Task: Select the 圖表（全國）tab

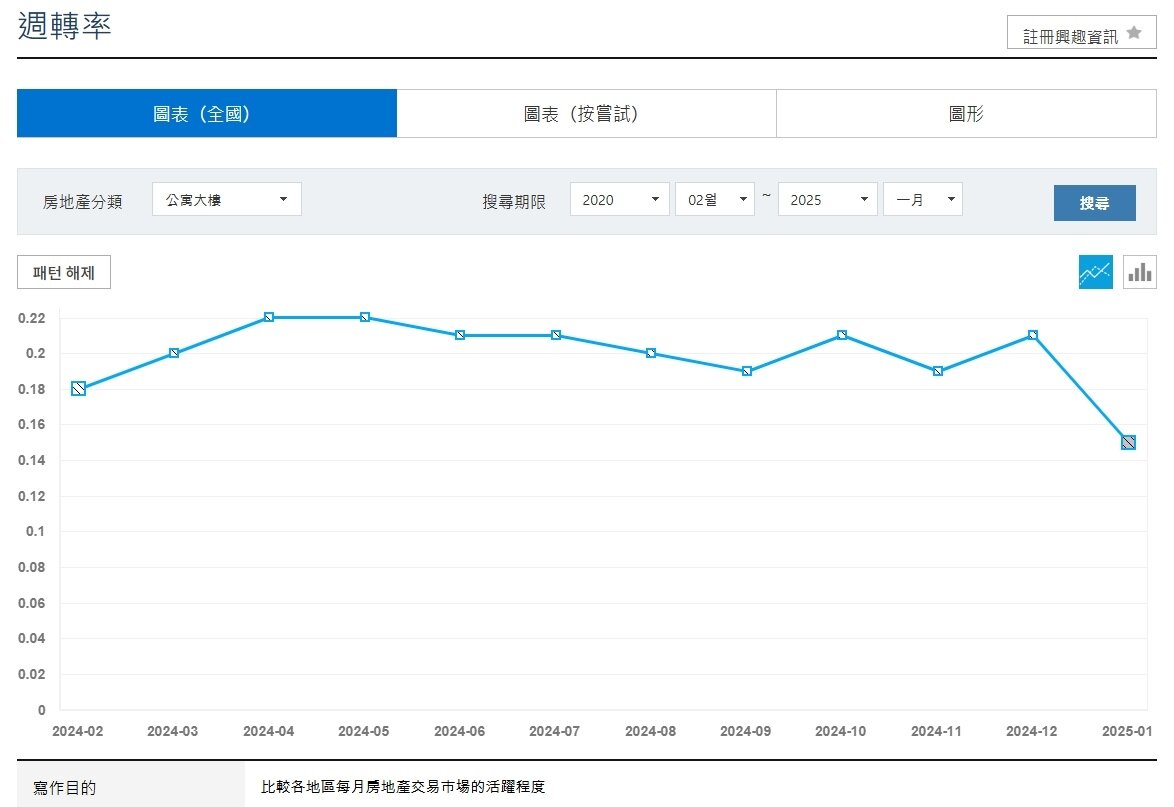Action: pyautogui.click(x=207, y=113)
